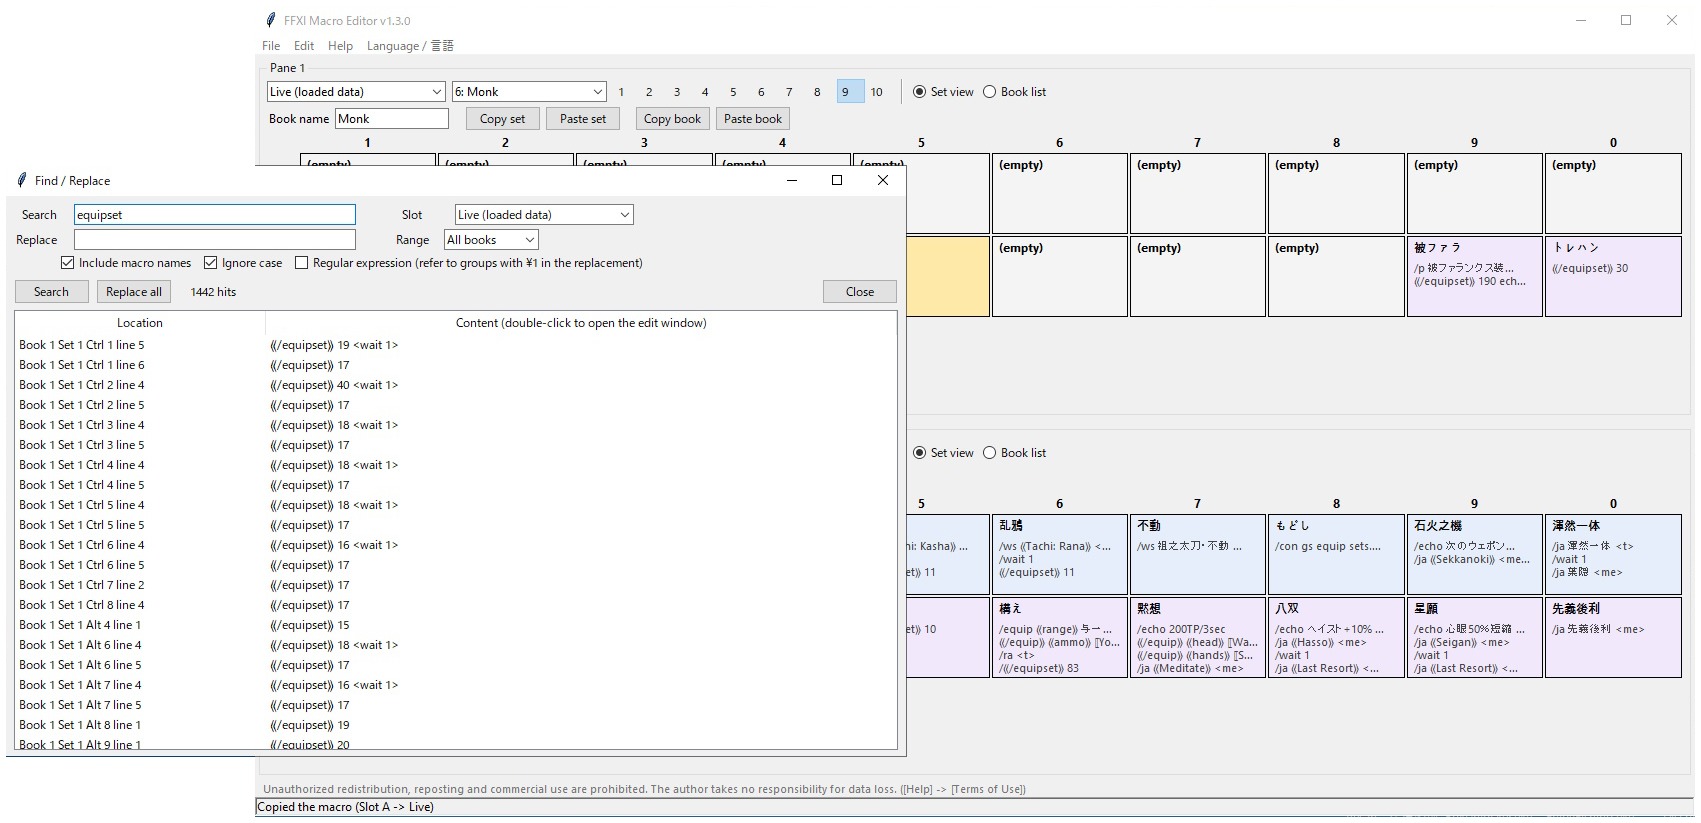The width and height of the screenshot is (1701, 823).
Task: Click the Find / Replace window feather icon
Action: [22, 180]
